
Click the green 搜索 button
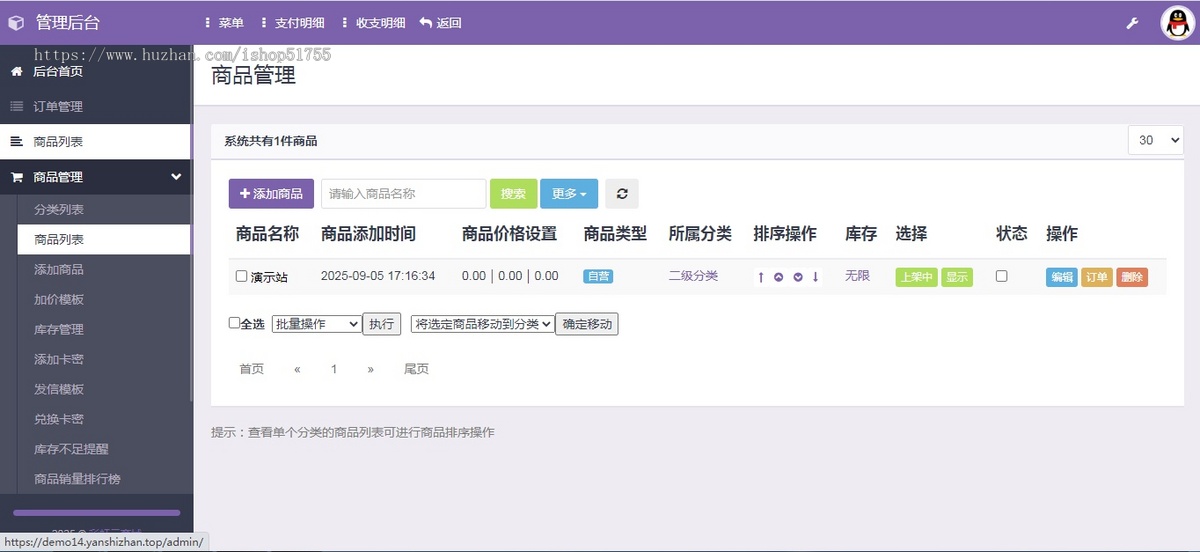[x=513, y=194]
